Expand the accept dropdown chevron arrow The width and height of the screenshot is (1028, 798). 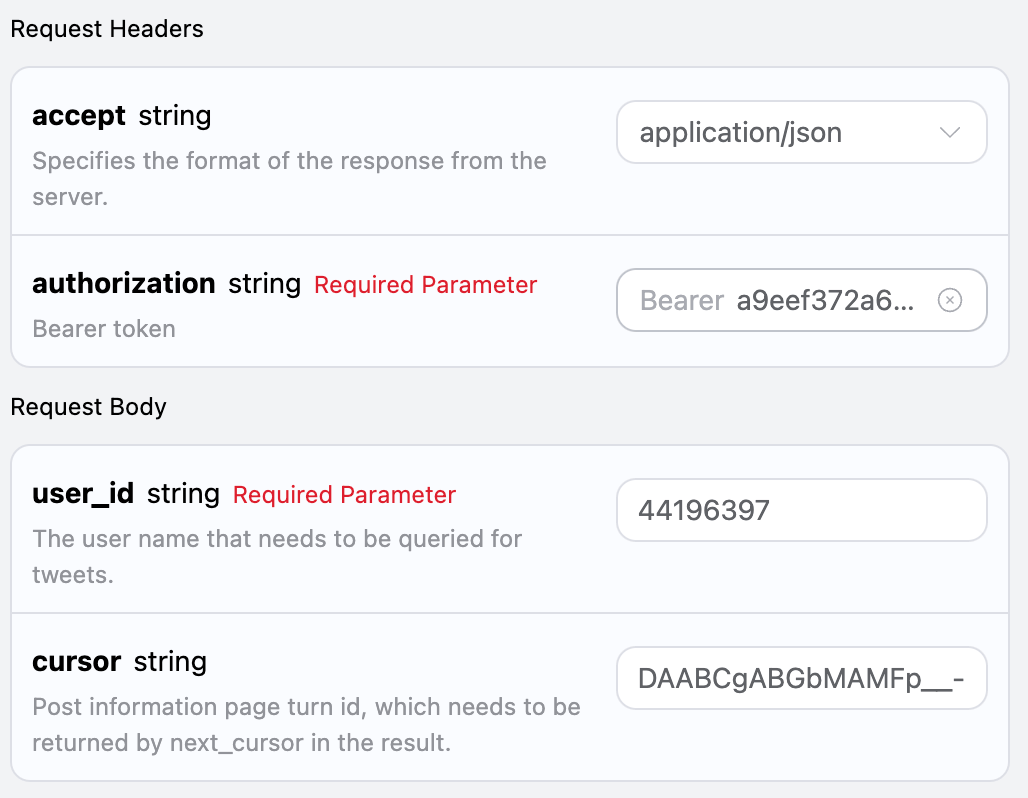pos(949,133)
